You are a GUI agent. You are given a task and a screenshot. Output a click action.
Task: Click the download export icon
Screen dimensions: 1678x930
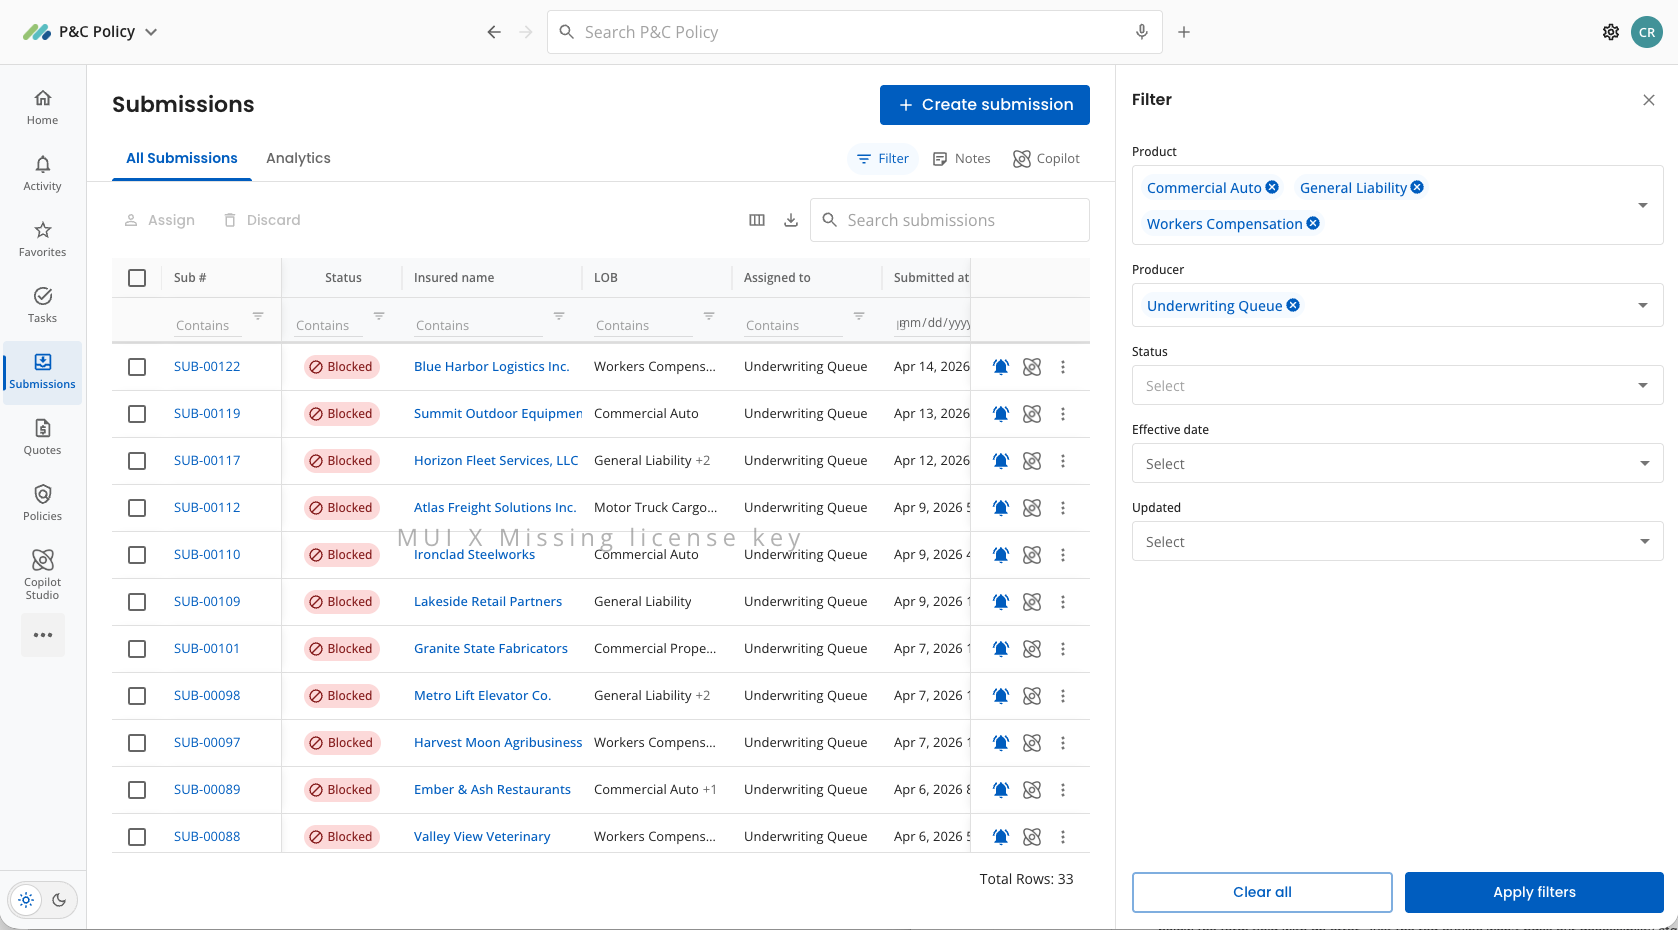tap(791, 220)
